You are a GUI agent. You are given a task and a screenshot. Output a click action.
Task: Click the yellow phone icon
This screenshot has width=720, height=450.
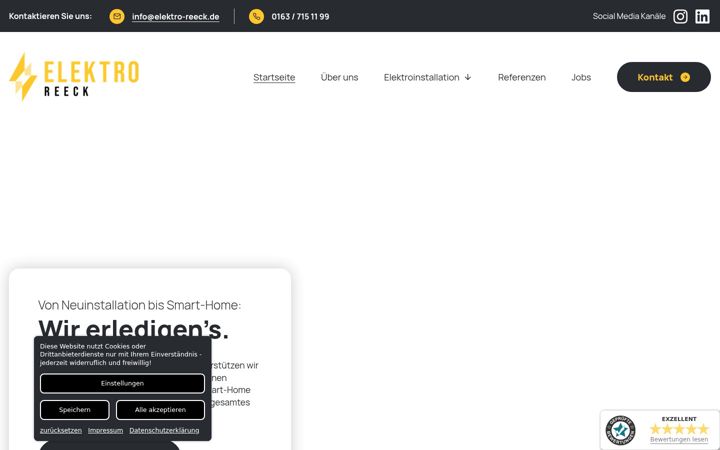(256, 17)
